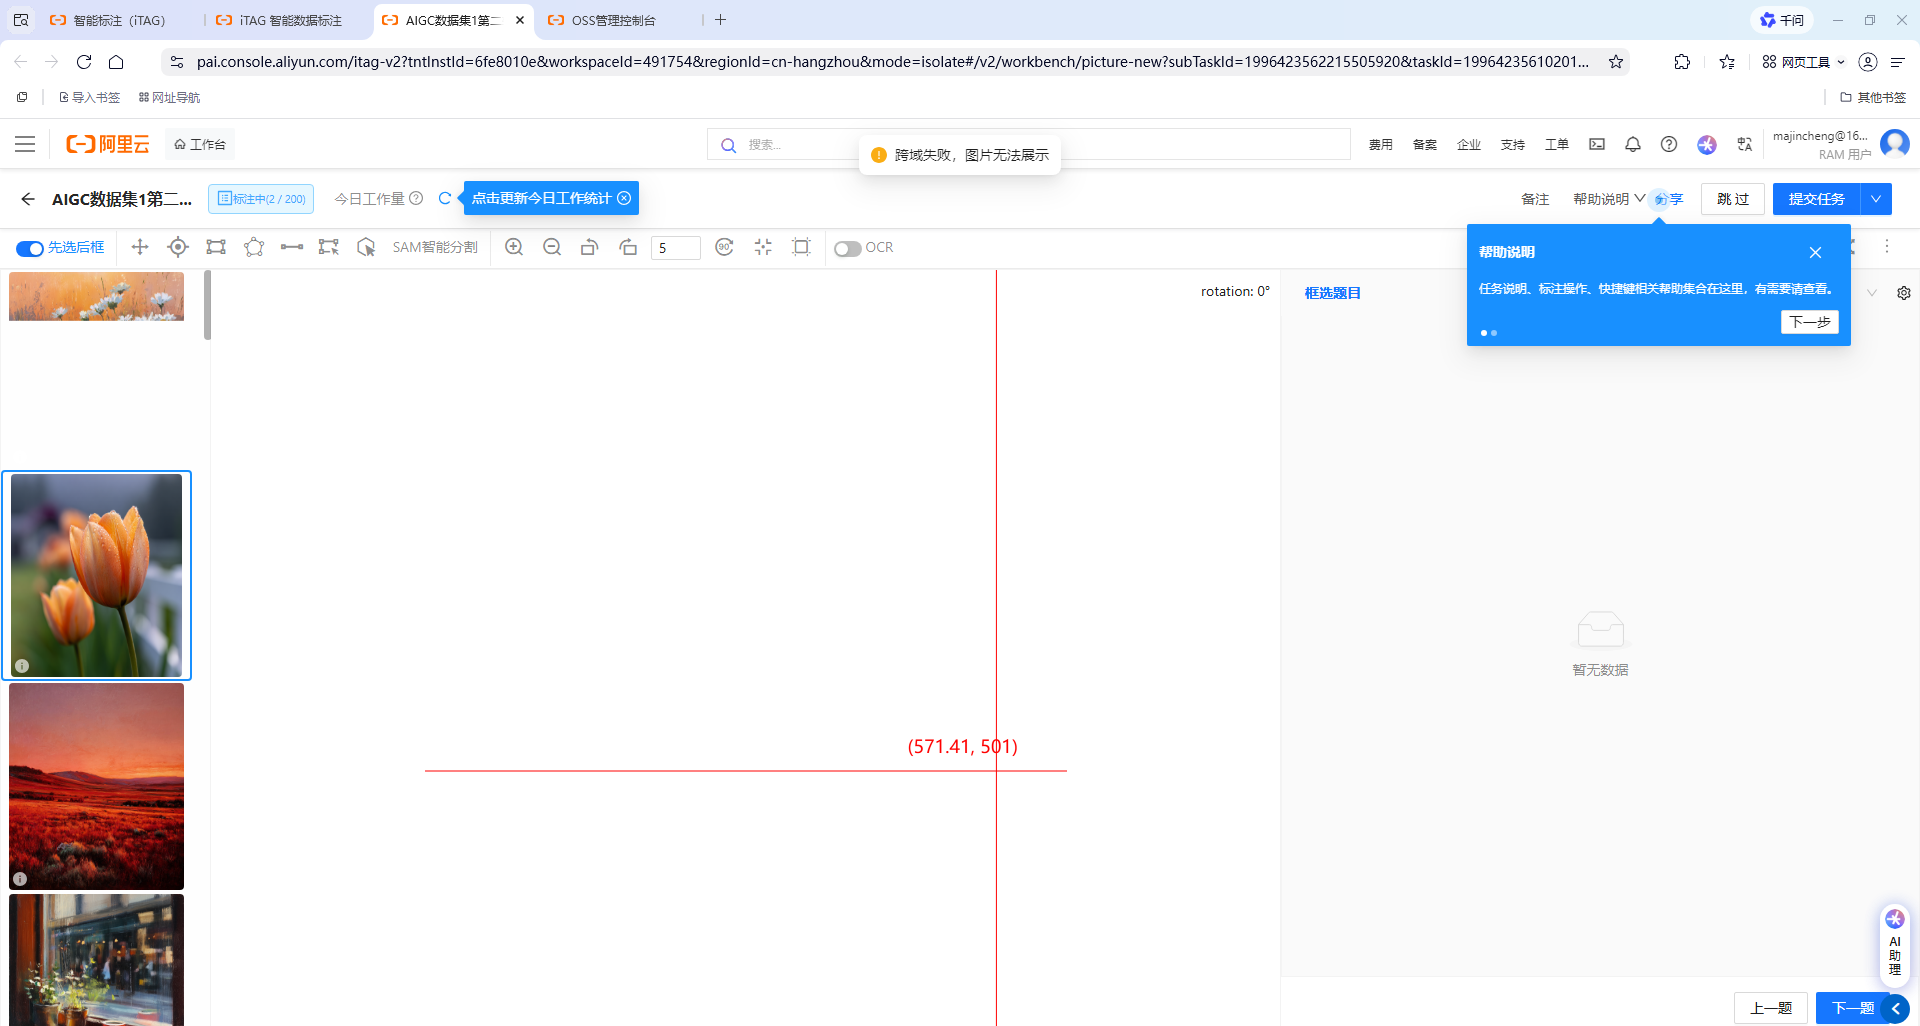The image size is (1920, 1026).
Task: Open the help question-mark icon in header
Action: click(1669, 144)
